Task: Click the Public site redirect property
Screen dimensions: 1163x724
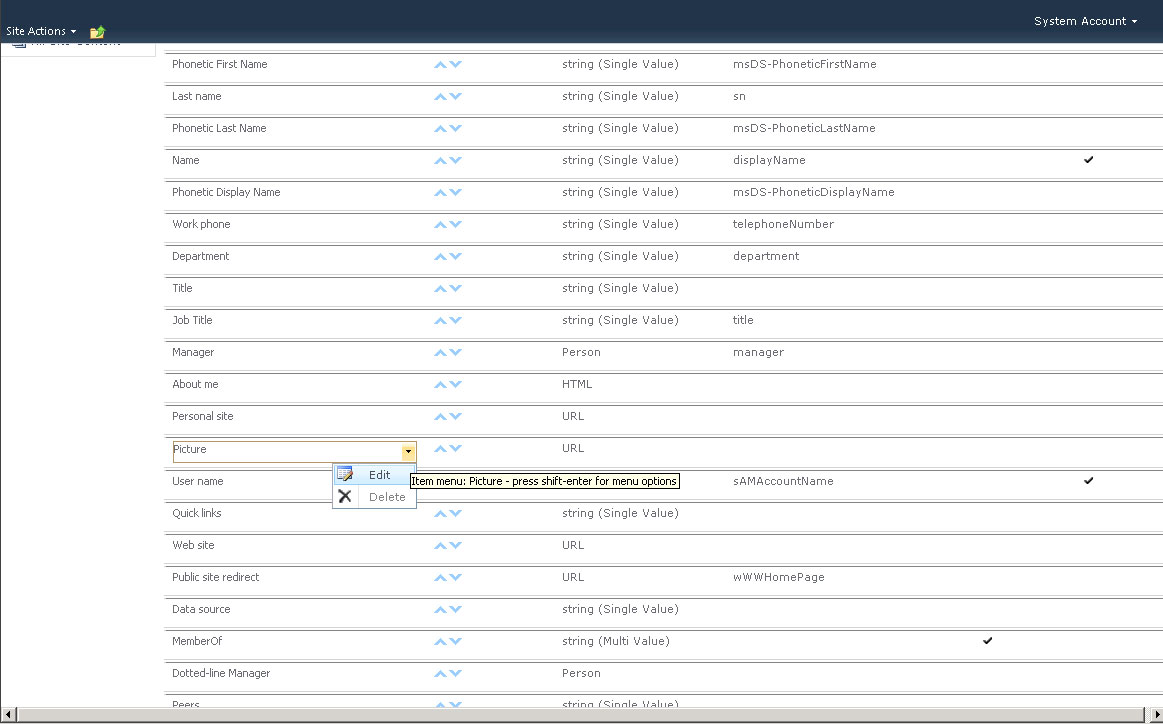Action: [216, 577]
